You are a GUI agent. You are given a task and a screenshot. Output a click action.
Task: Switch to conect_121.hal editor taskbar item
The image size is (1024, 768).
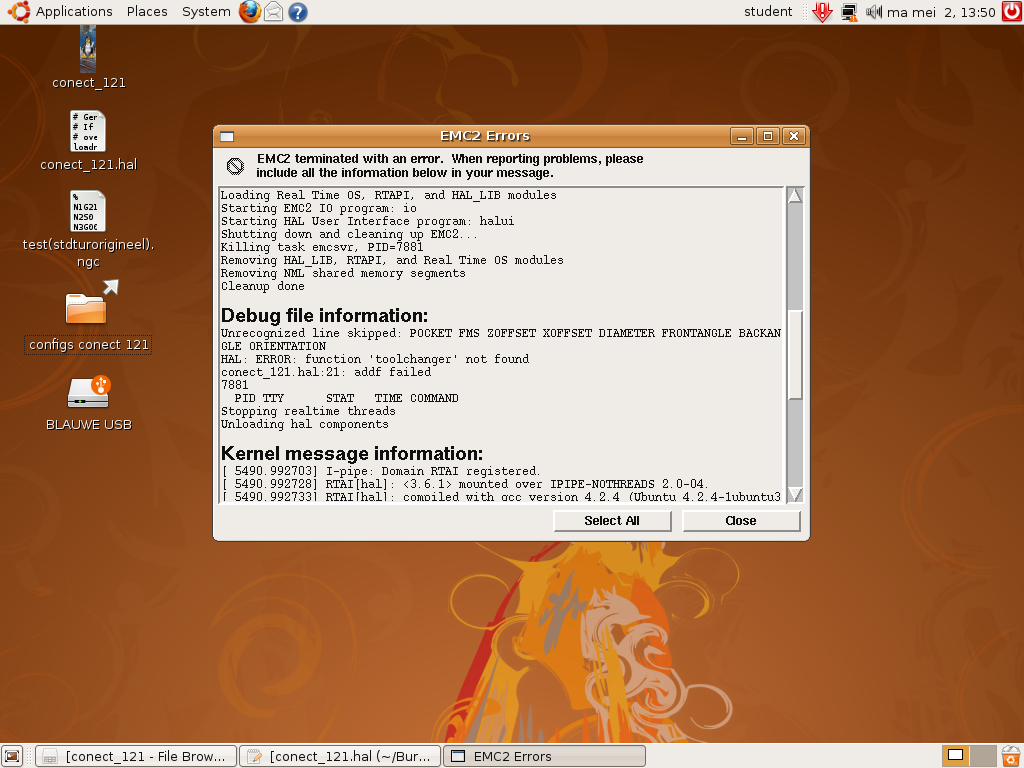(x=340, y=756)
